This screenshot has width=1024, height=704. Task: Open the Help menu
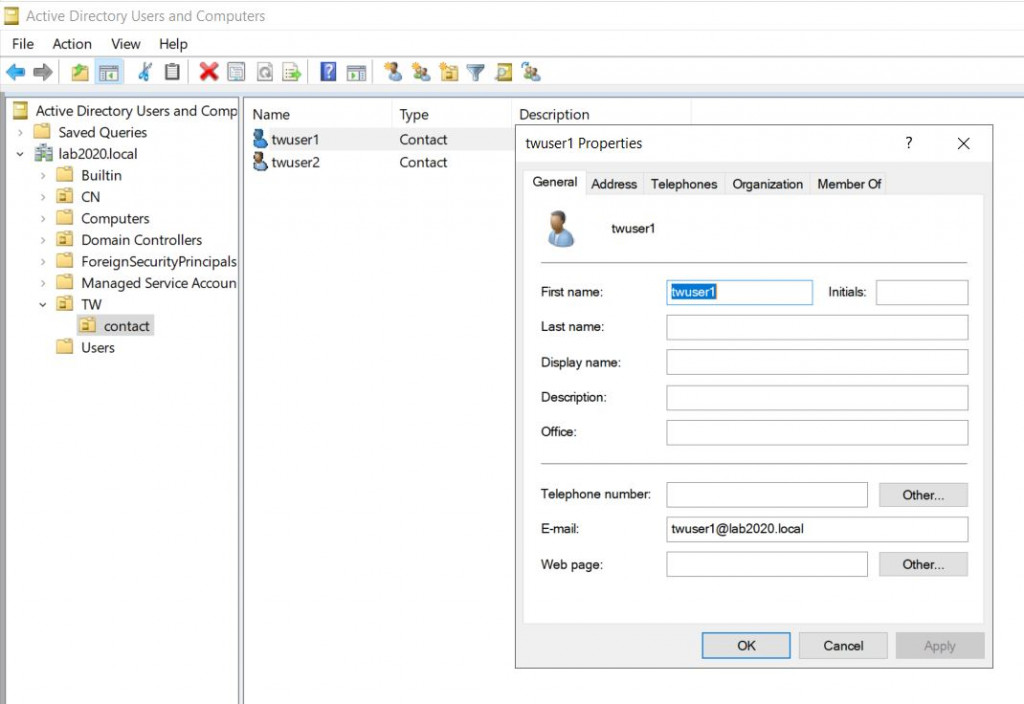173,44
